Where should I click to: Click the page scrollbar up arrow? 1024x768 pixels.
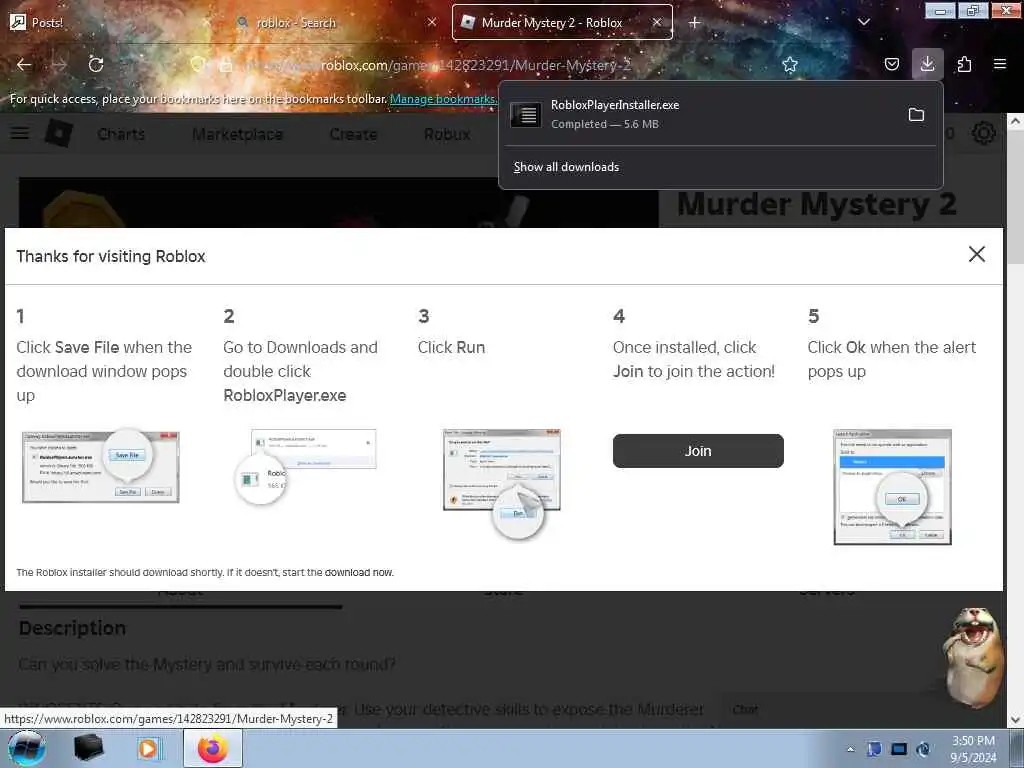pos(1015,121)
